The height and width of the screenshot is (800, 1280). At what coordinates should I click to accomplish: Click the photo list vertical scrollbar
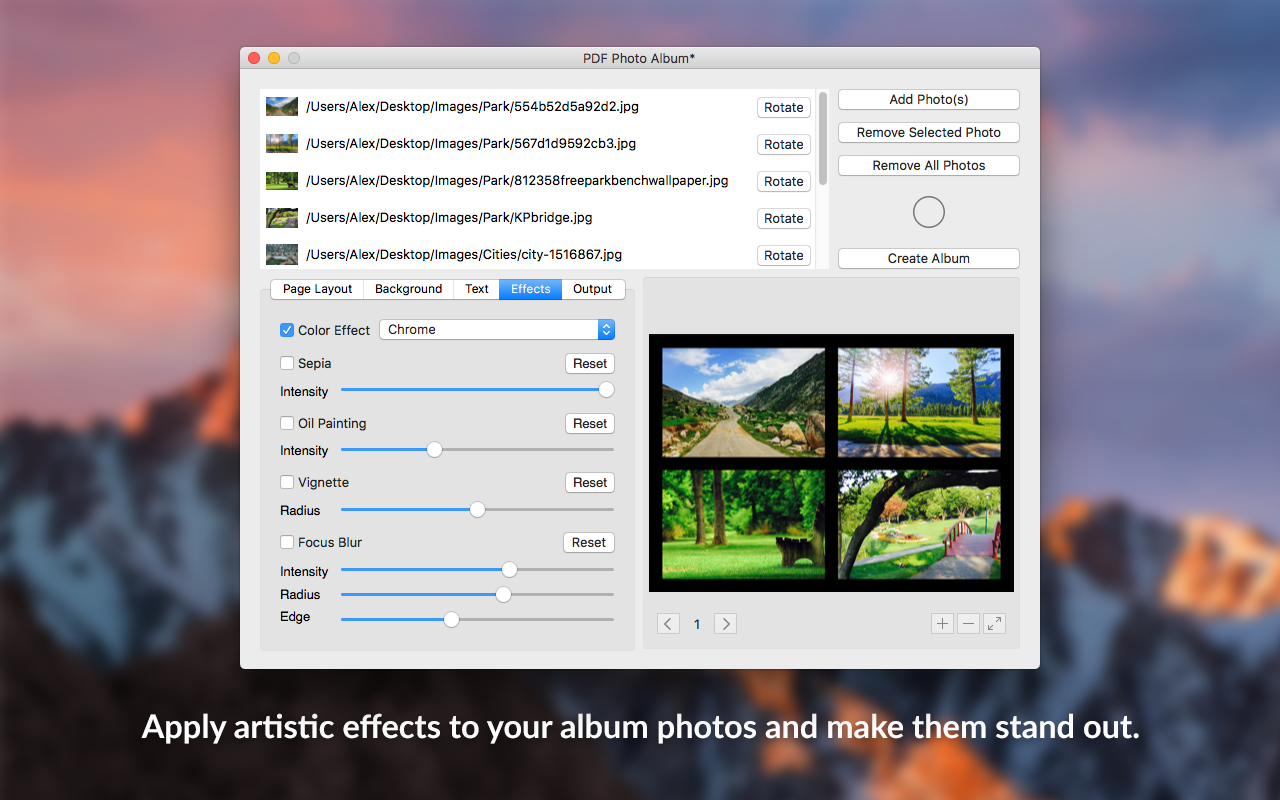[823, 138]
